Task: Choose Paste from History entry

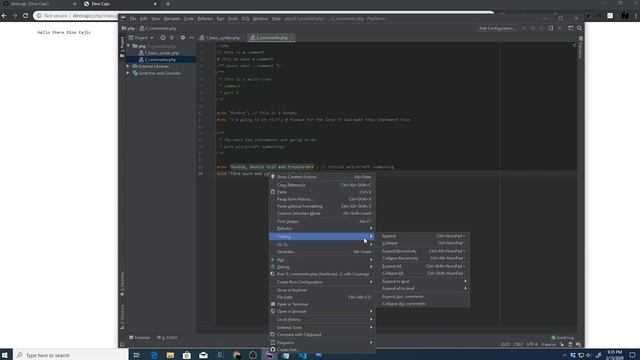Action: click(322, 199)
